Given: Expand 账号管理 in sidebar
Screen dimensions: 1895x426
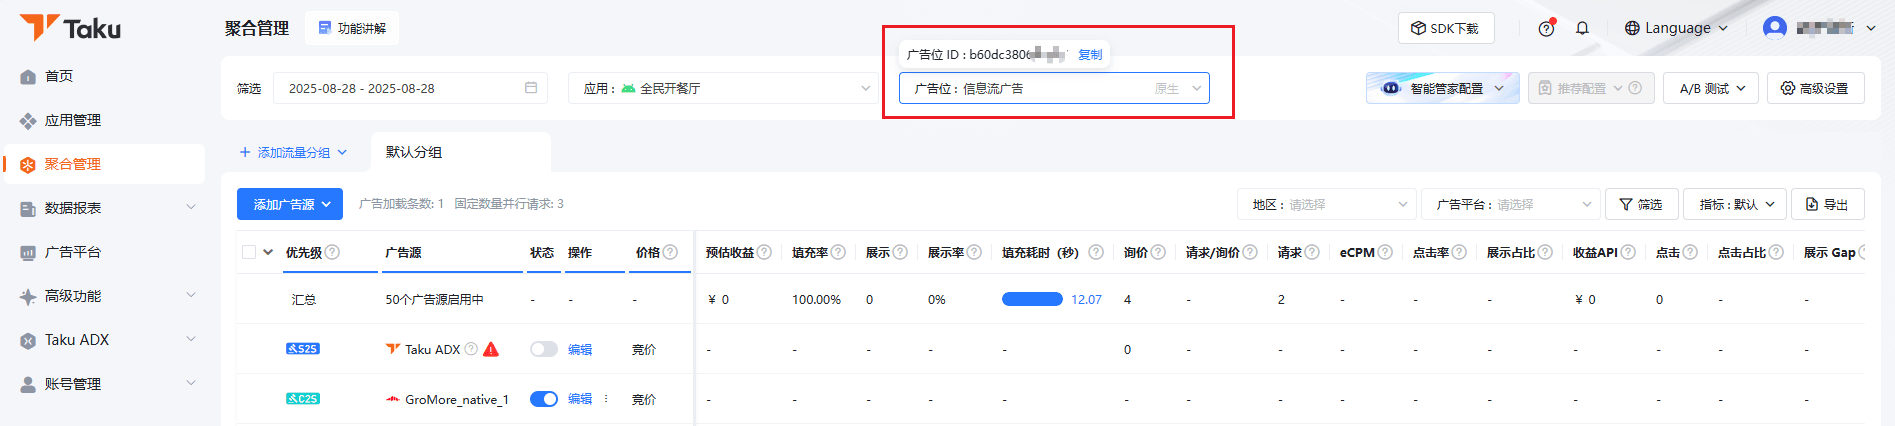Looking at the screenshot, I should tap(104, 384).
